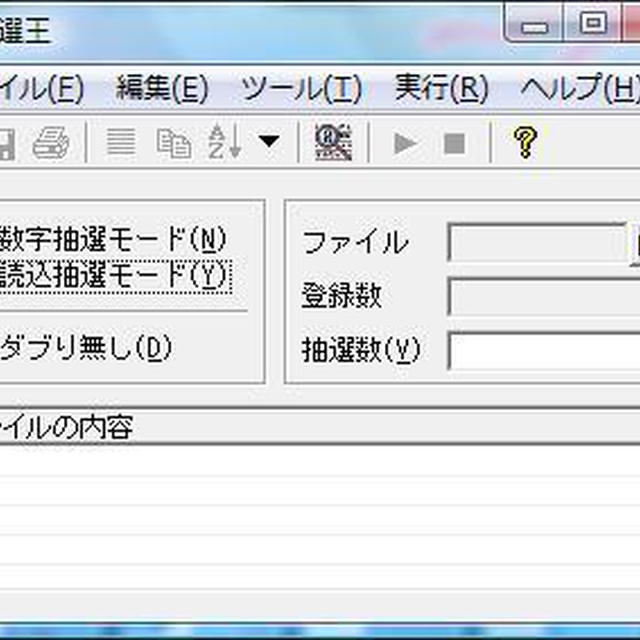This screenshot has height=640, width=640.
Task: Click the ファイル path field
Action: coord(538,242)
